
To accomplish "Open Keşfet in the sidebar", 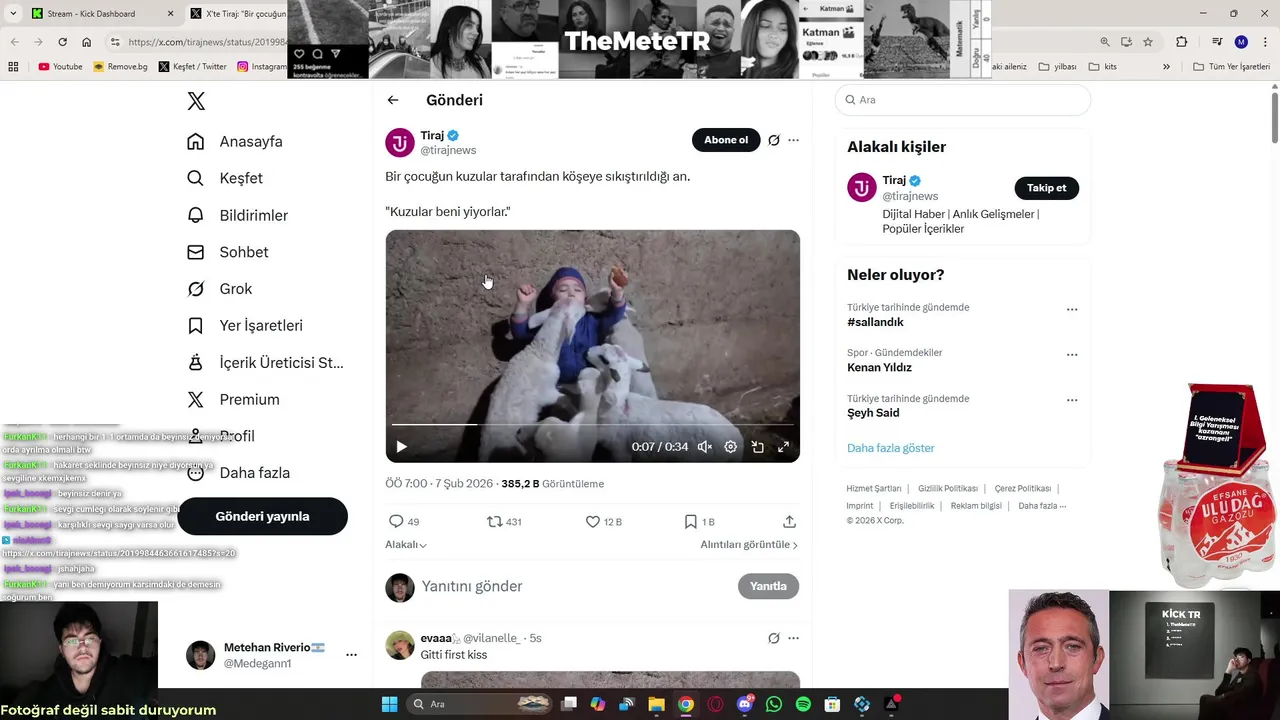I will pyautogui.click(x=225, y=178).
